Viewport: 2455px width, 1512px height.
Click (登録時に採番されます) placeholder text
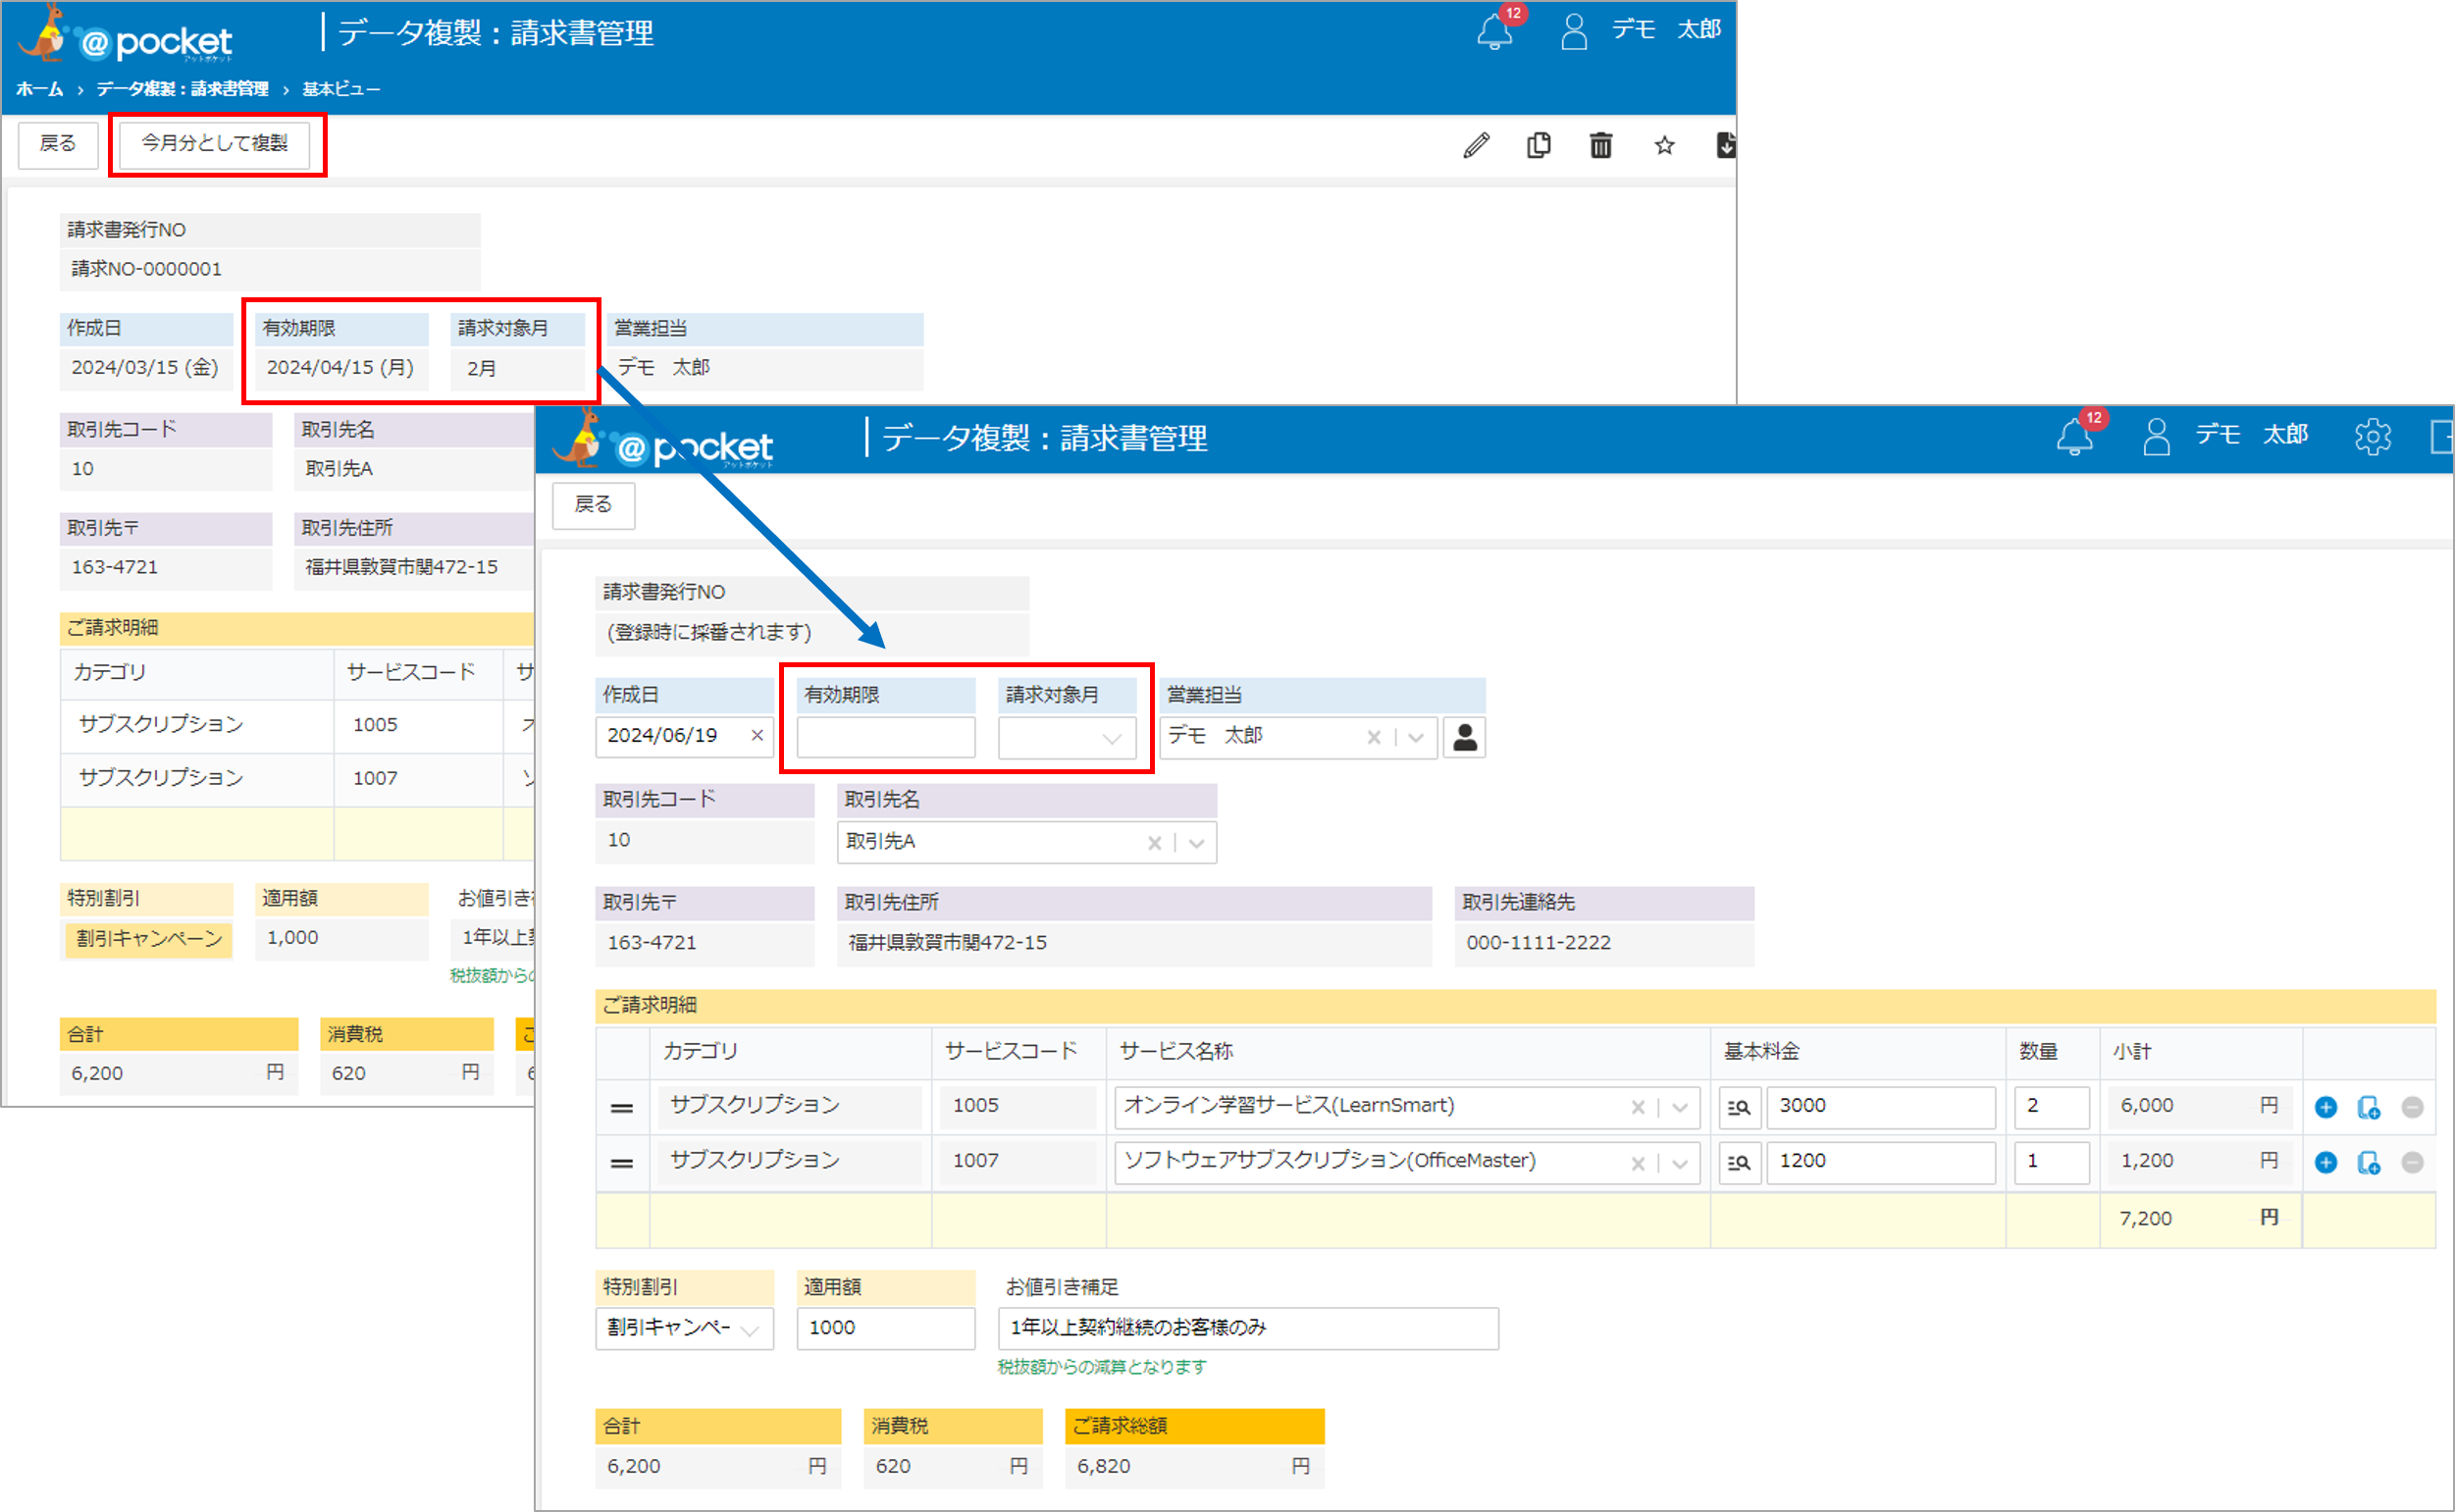[x=709, y=632]
